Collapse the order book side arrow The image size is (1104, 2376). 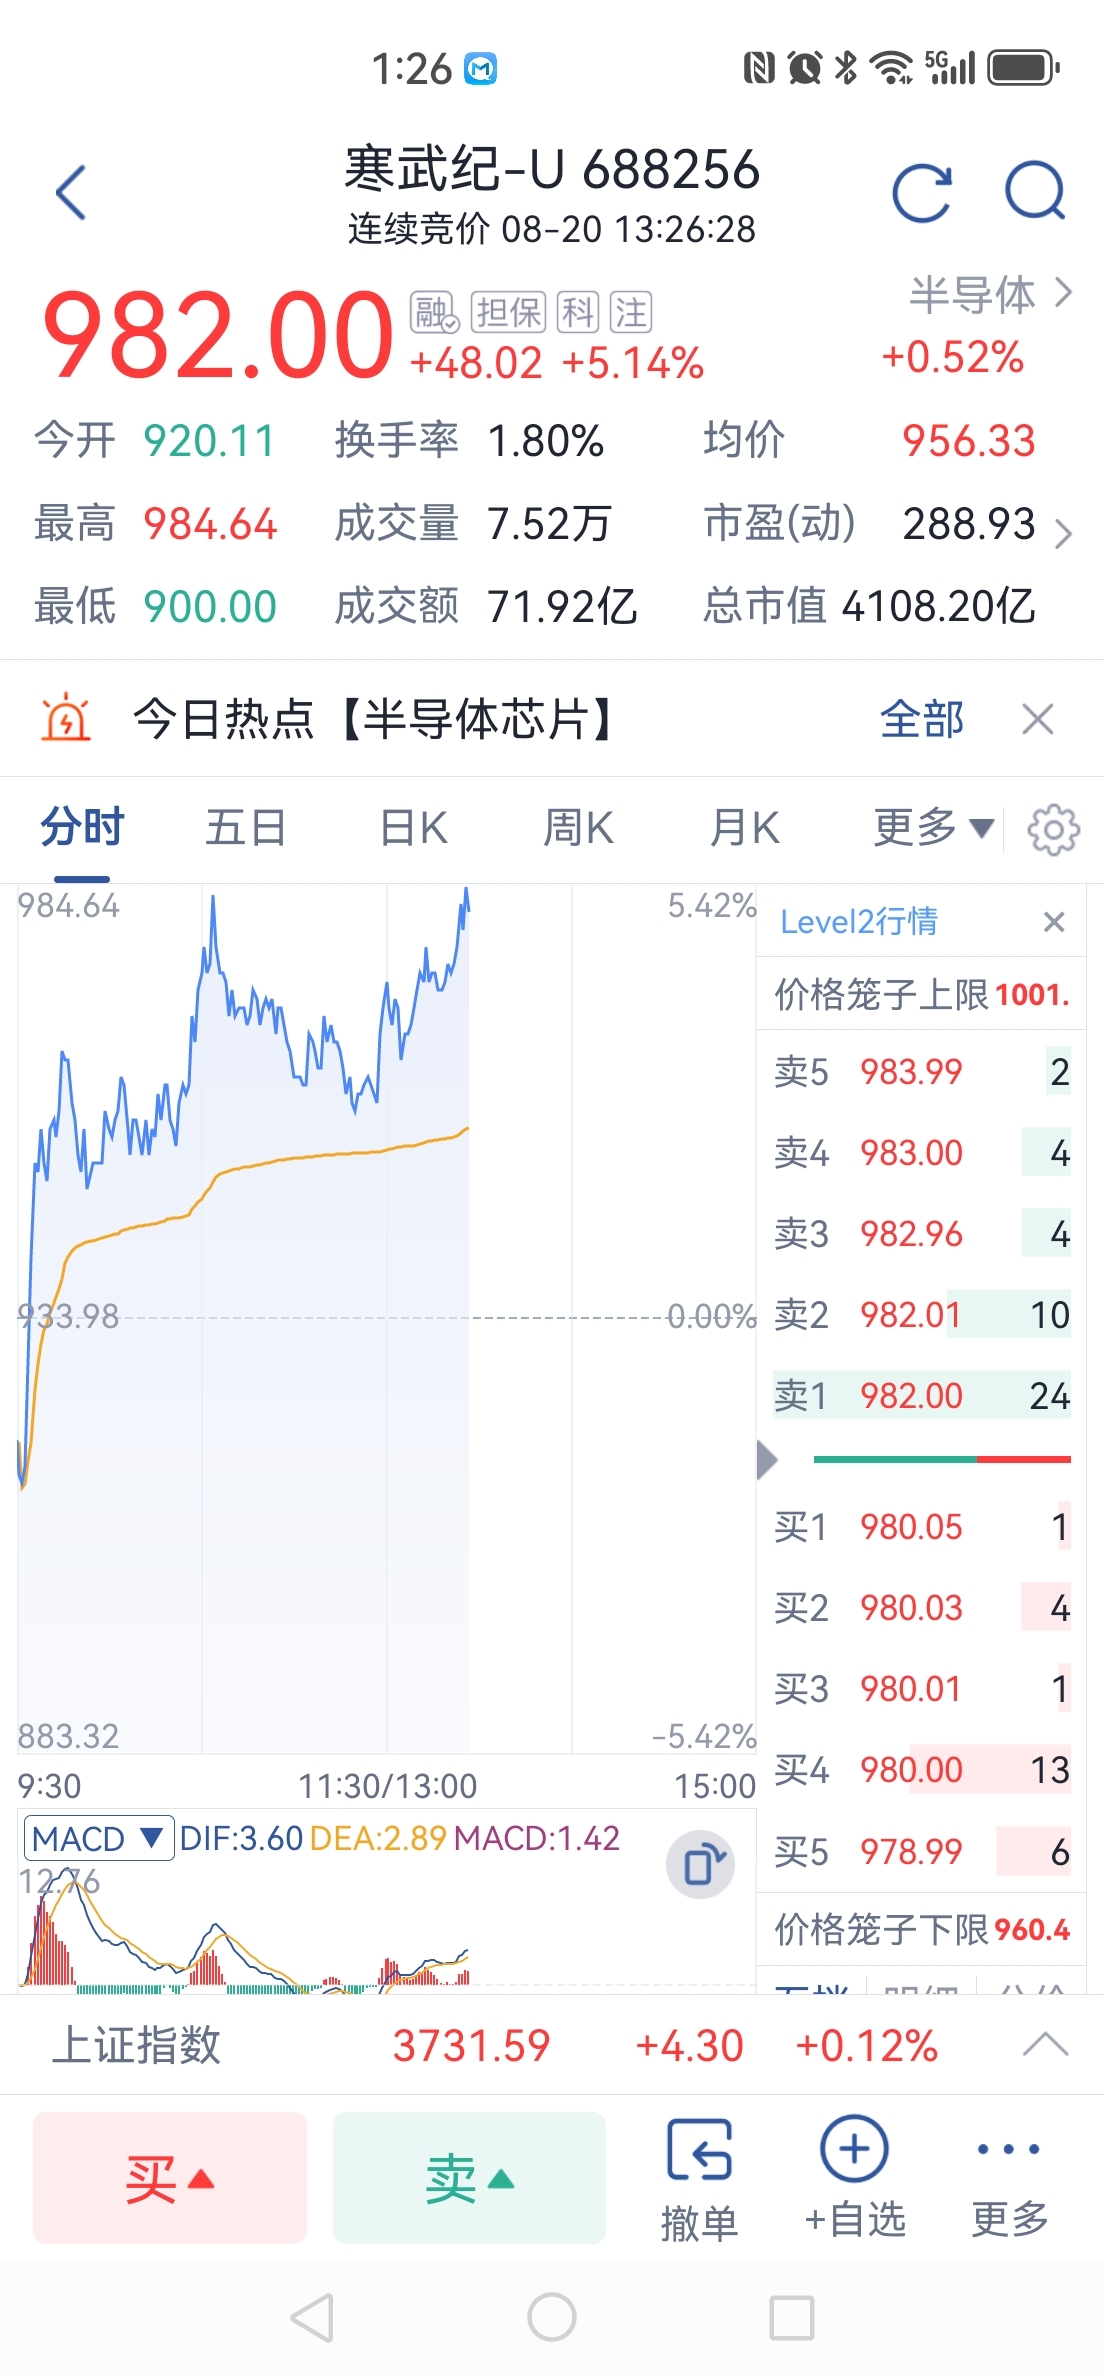767,1460
